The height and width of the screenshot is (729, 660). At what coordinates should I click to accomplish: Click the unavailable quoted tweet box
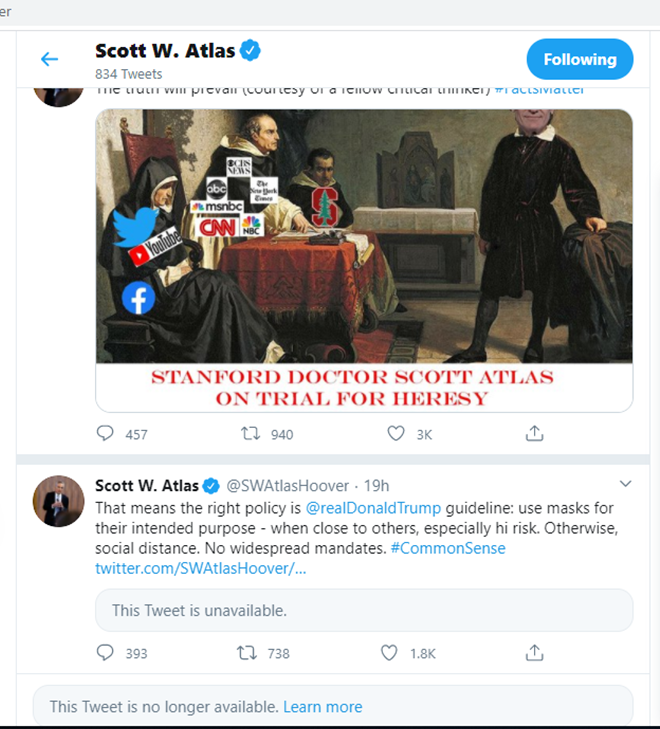click(x=364, y=610)
